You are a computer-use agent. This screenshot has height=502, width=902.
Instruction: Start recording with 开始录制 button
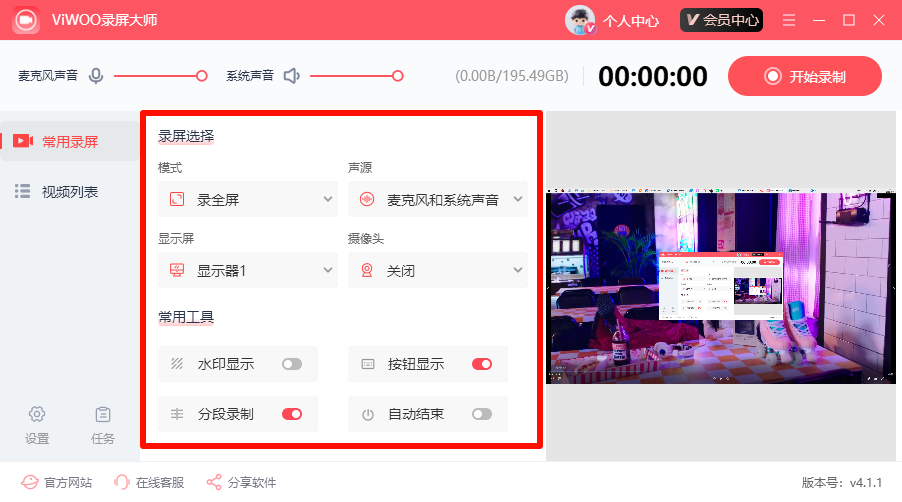point(805,76)
